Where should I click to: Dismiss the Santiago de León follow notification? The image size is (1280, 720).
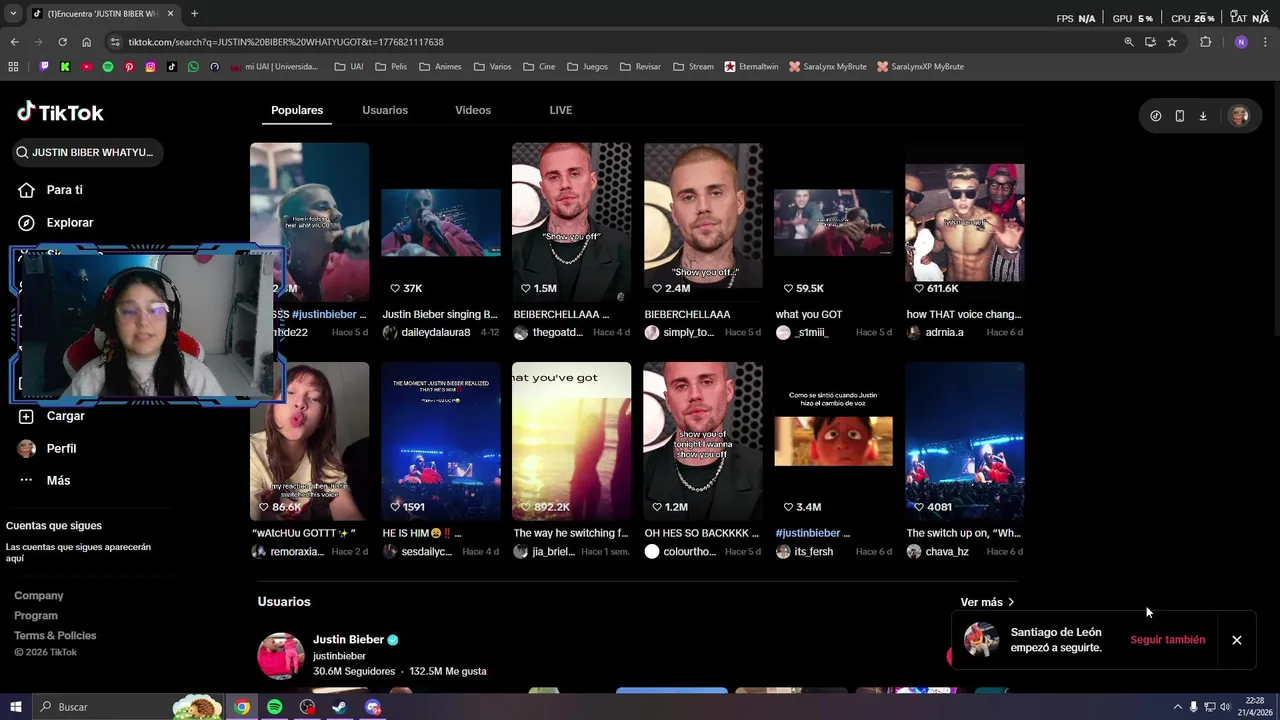point(1237,640)
